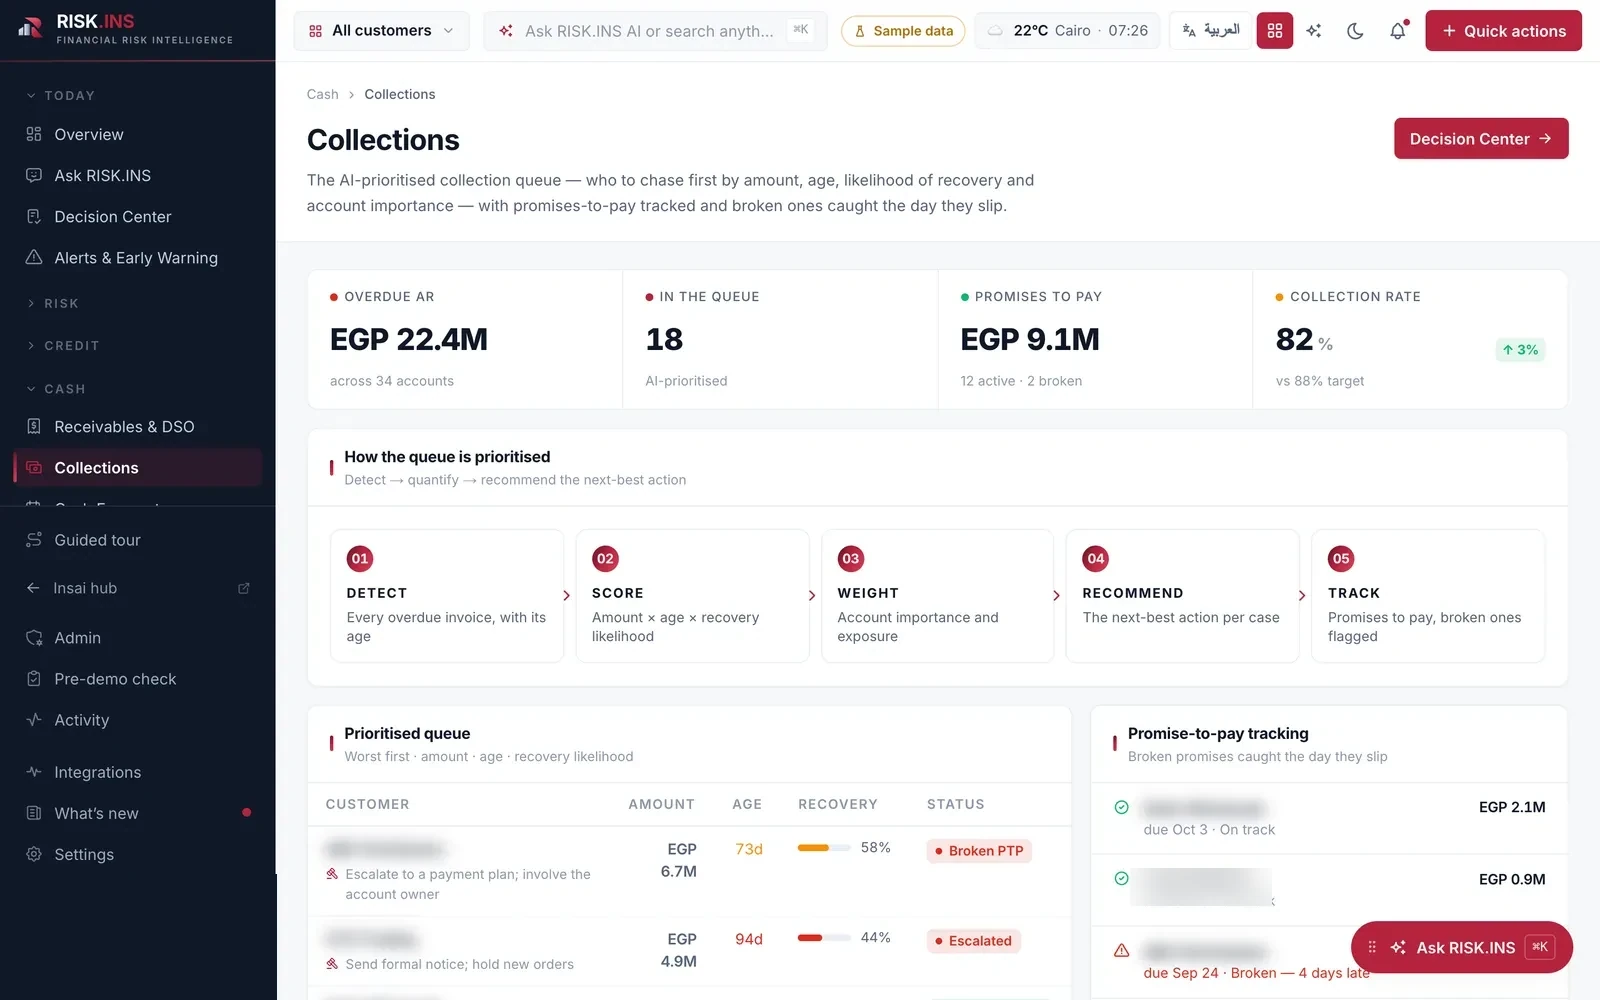Image resolution: width=1600 pixels, height=1000 pixels.
Task: Select Collections in the sidebar
Action: [x=138, y=467]
